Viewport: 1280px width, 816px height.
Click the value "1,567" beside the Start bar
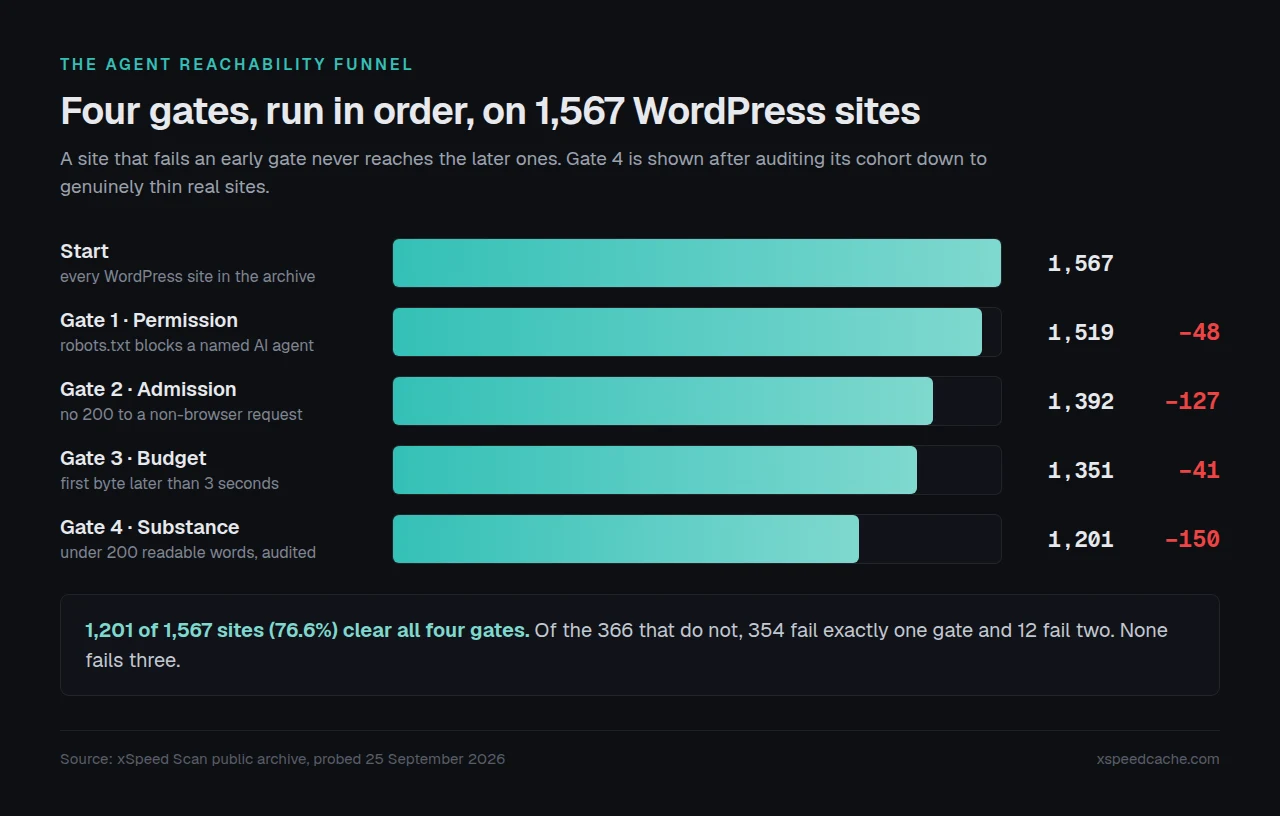1081,264
